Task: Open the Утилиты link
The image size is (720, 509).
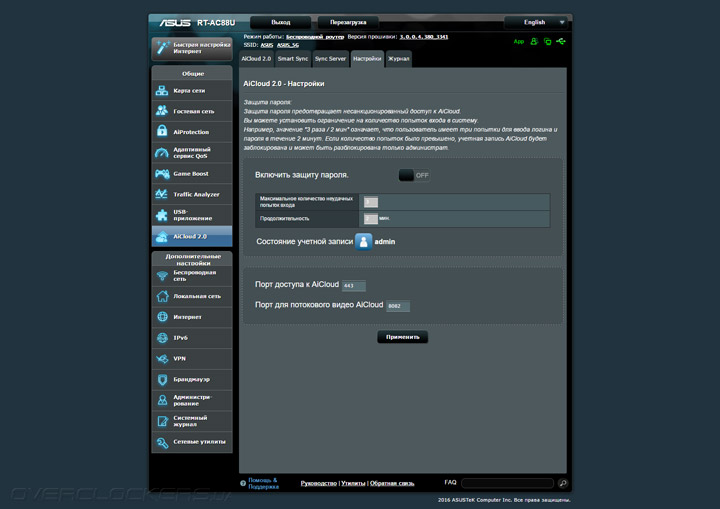Action: 353,483
